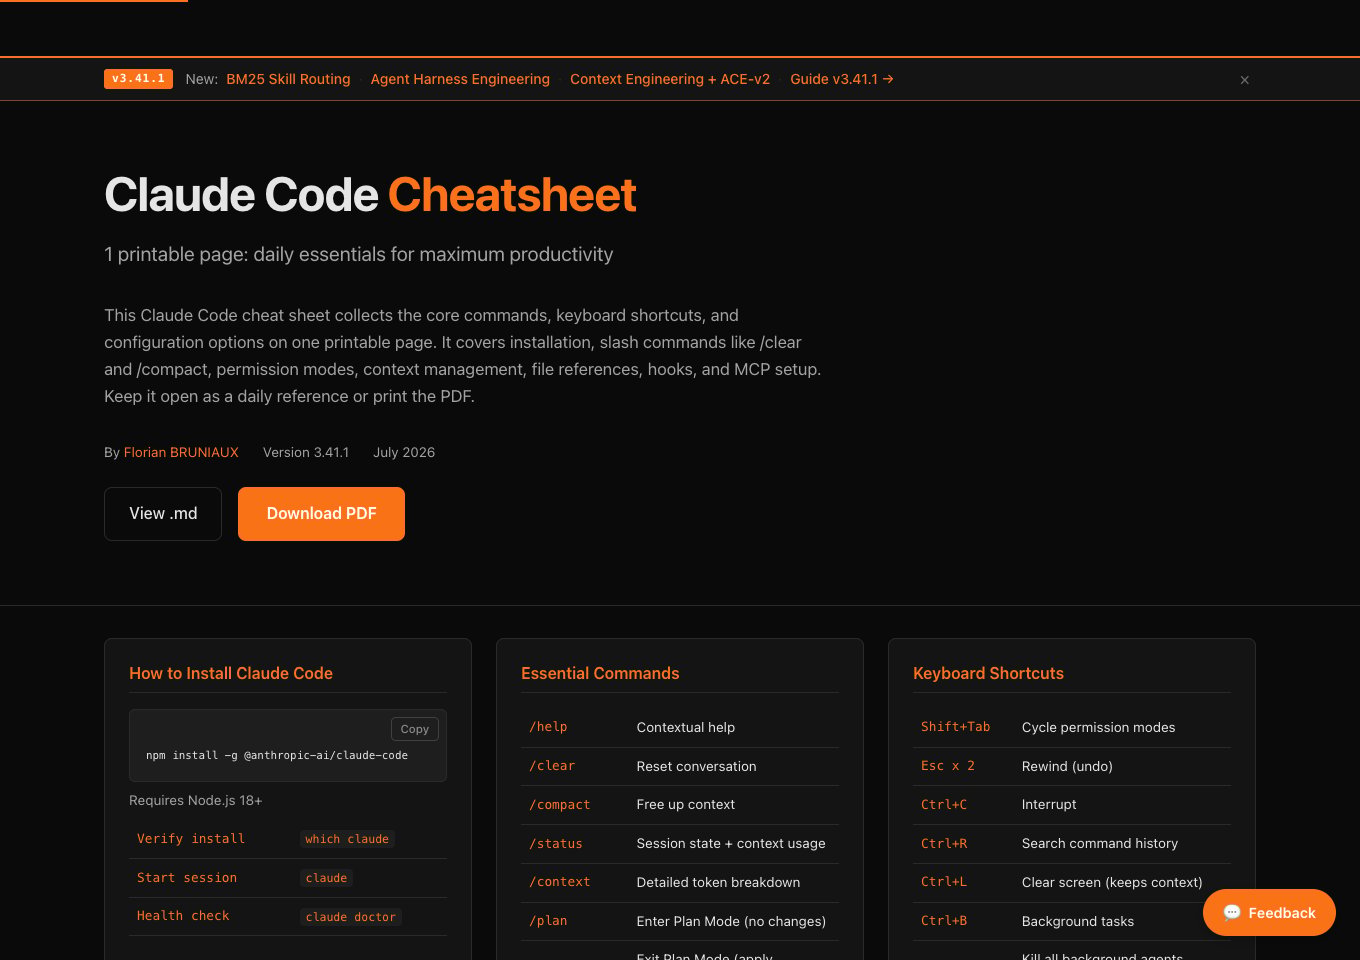Select the npm install command text
Viewport: 1360px width, 960px height.
[x=277, y=755]
